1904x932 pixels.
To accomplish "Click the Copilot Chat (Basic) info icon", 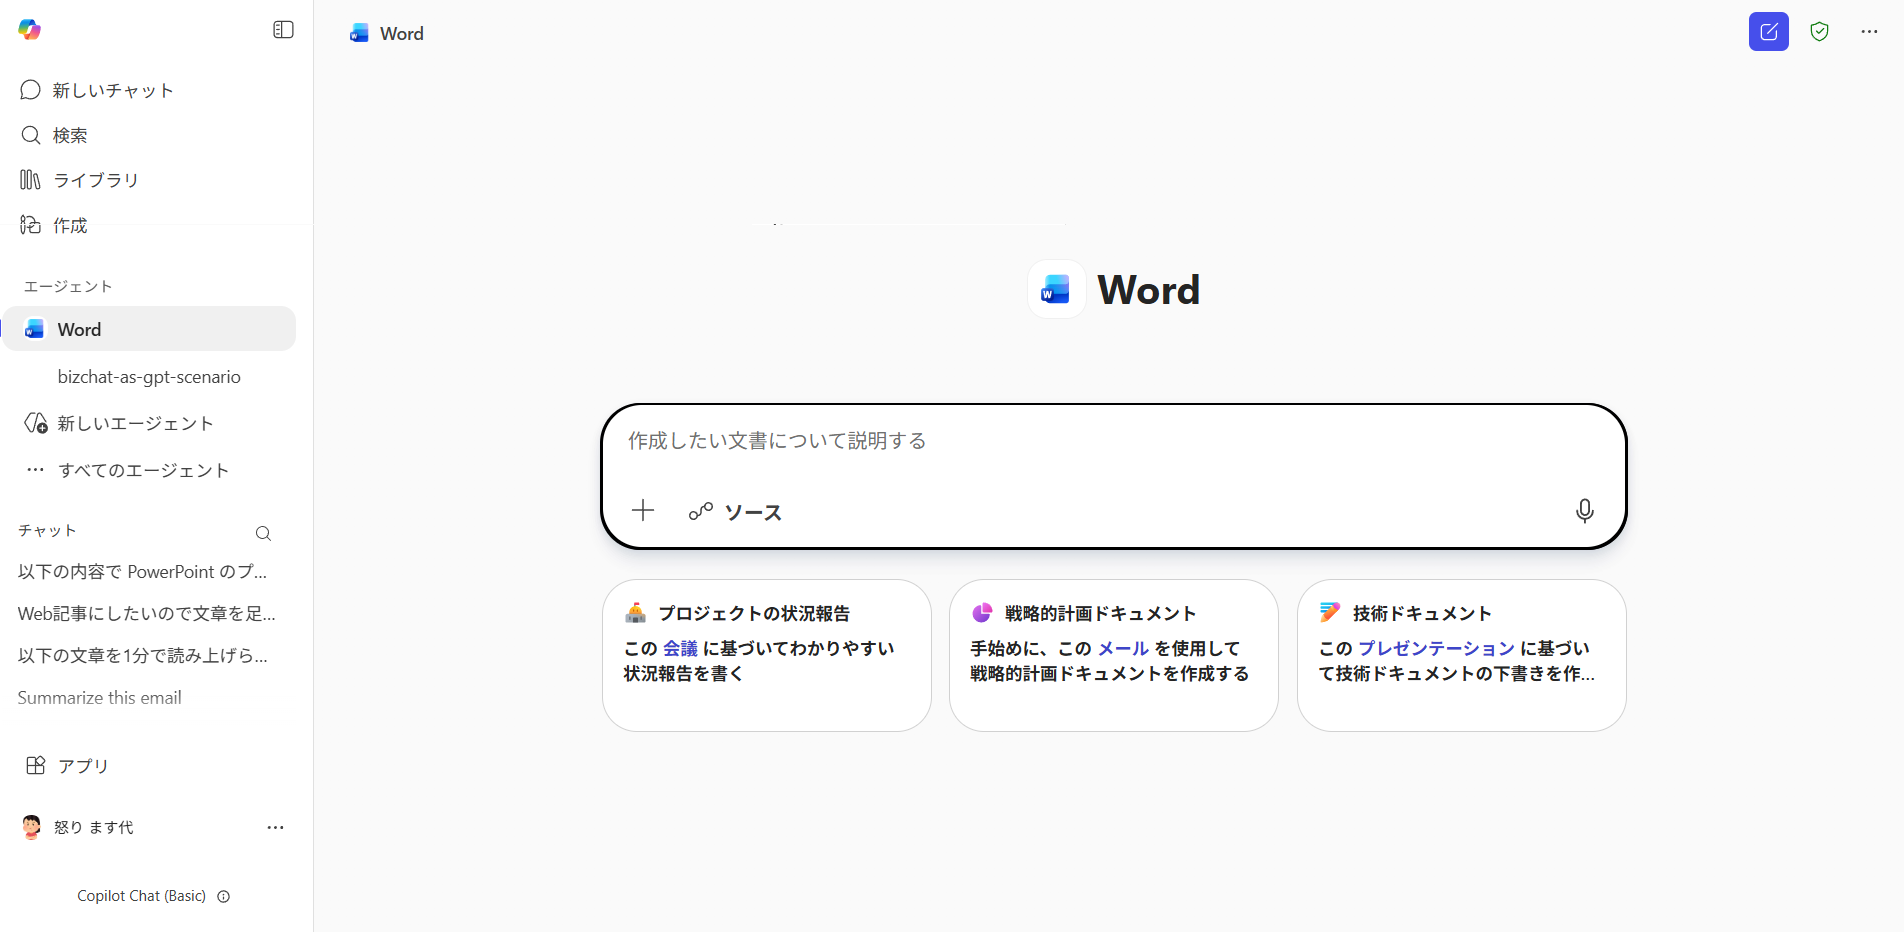I will click(224, 896).
